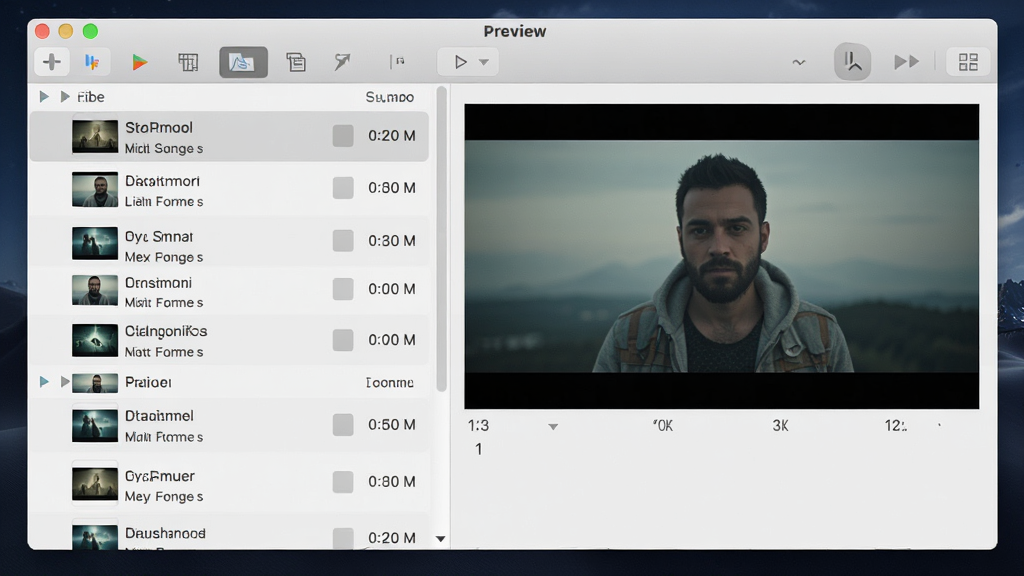
Task: Open the StoRmool thumbnail
Action: click(x=95, y=136)
